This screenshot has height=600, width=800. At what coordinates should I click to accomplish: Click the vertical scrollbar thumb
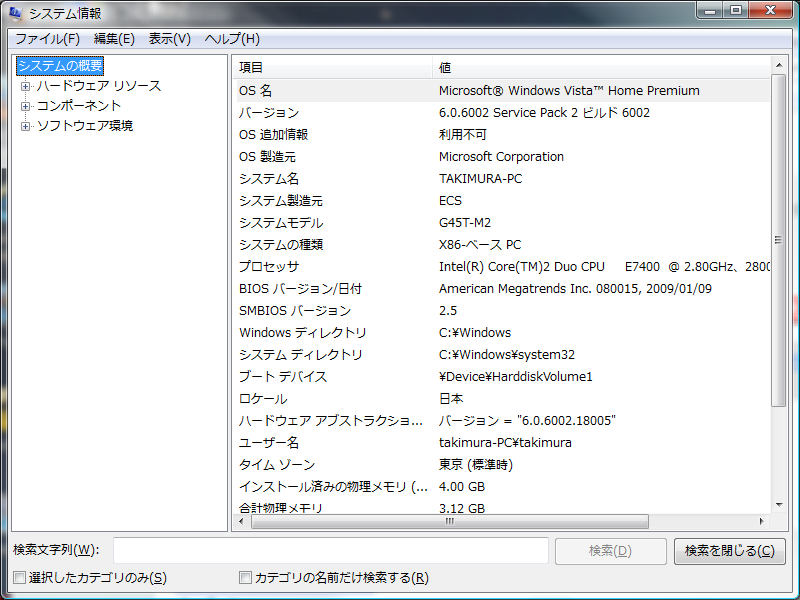click(779, 240)
